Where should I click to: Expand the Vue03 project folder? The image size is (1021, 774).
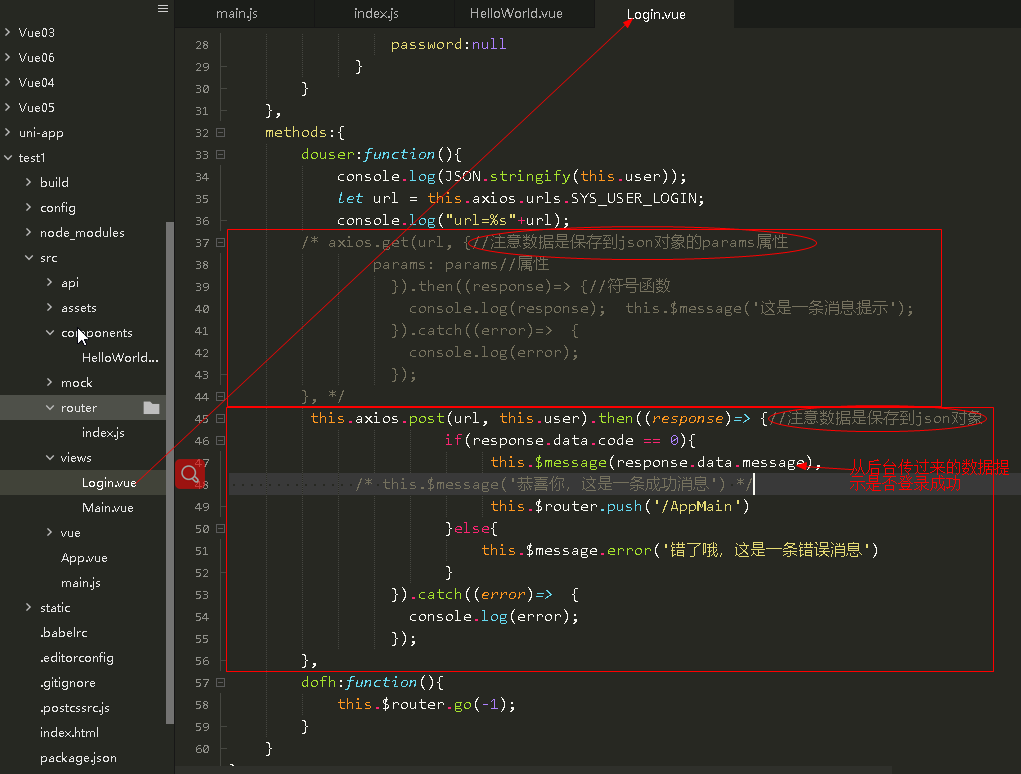coord(8,32)
